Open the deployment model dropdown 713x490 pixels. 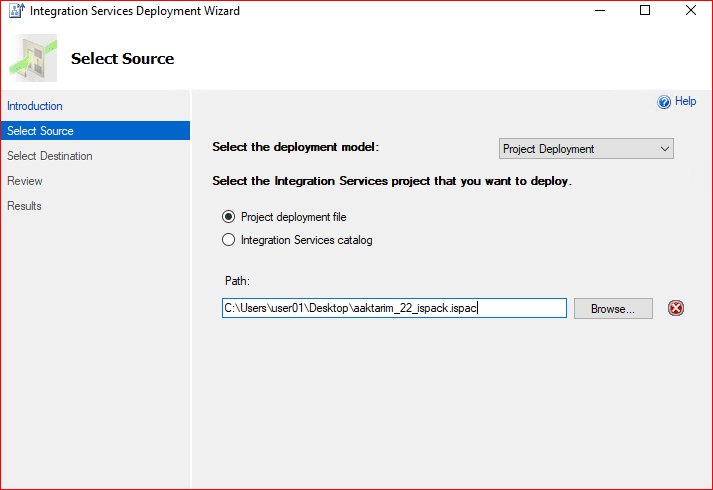pyautogui.click(x=586, y=149)
